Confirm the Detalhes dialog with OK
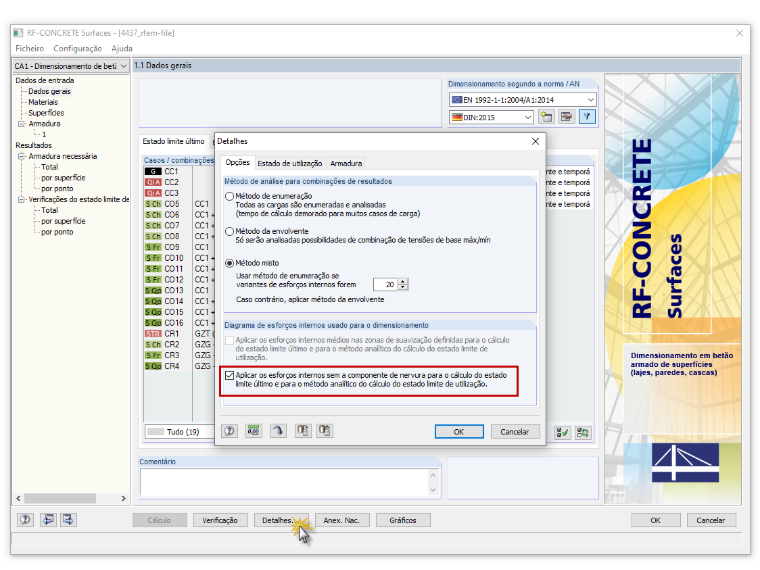Viewport: 760px width, 570px height. pyautogui.click(x=459, y=432)
